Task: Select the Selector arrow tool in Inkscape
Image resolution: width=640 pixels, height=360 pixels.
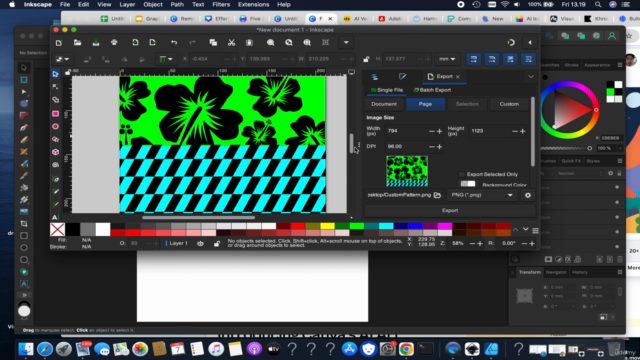Action: coord(56,74)
